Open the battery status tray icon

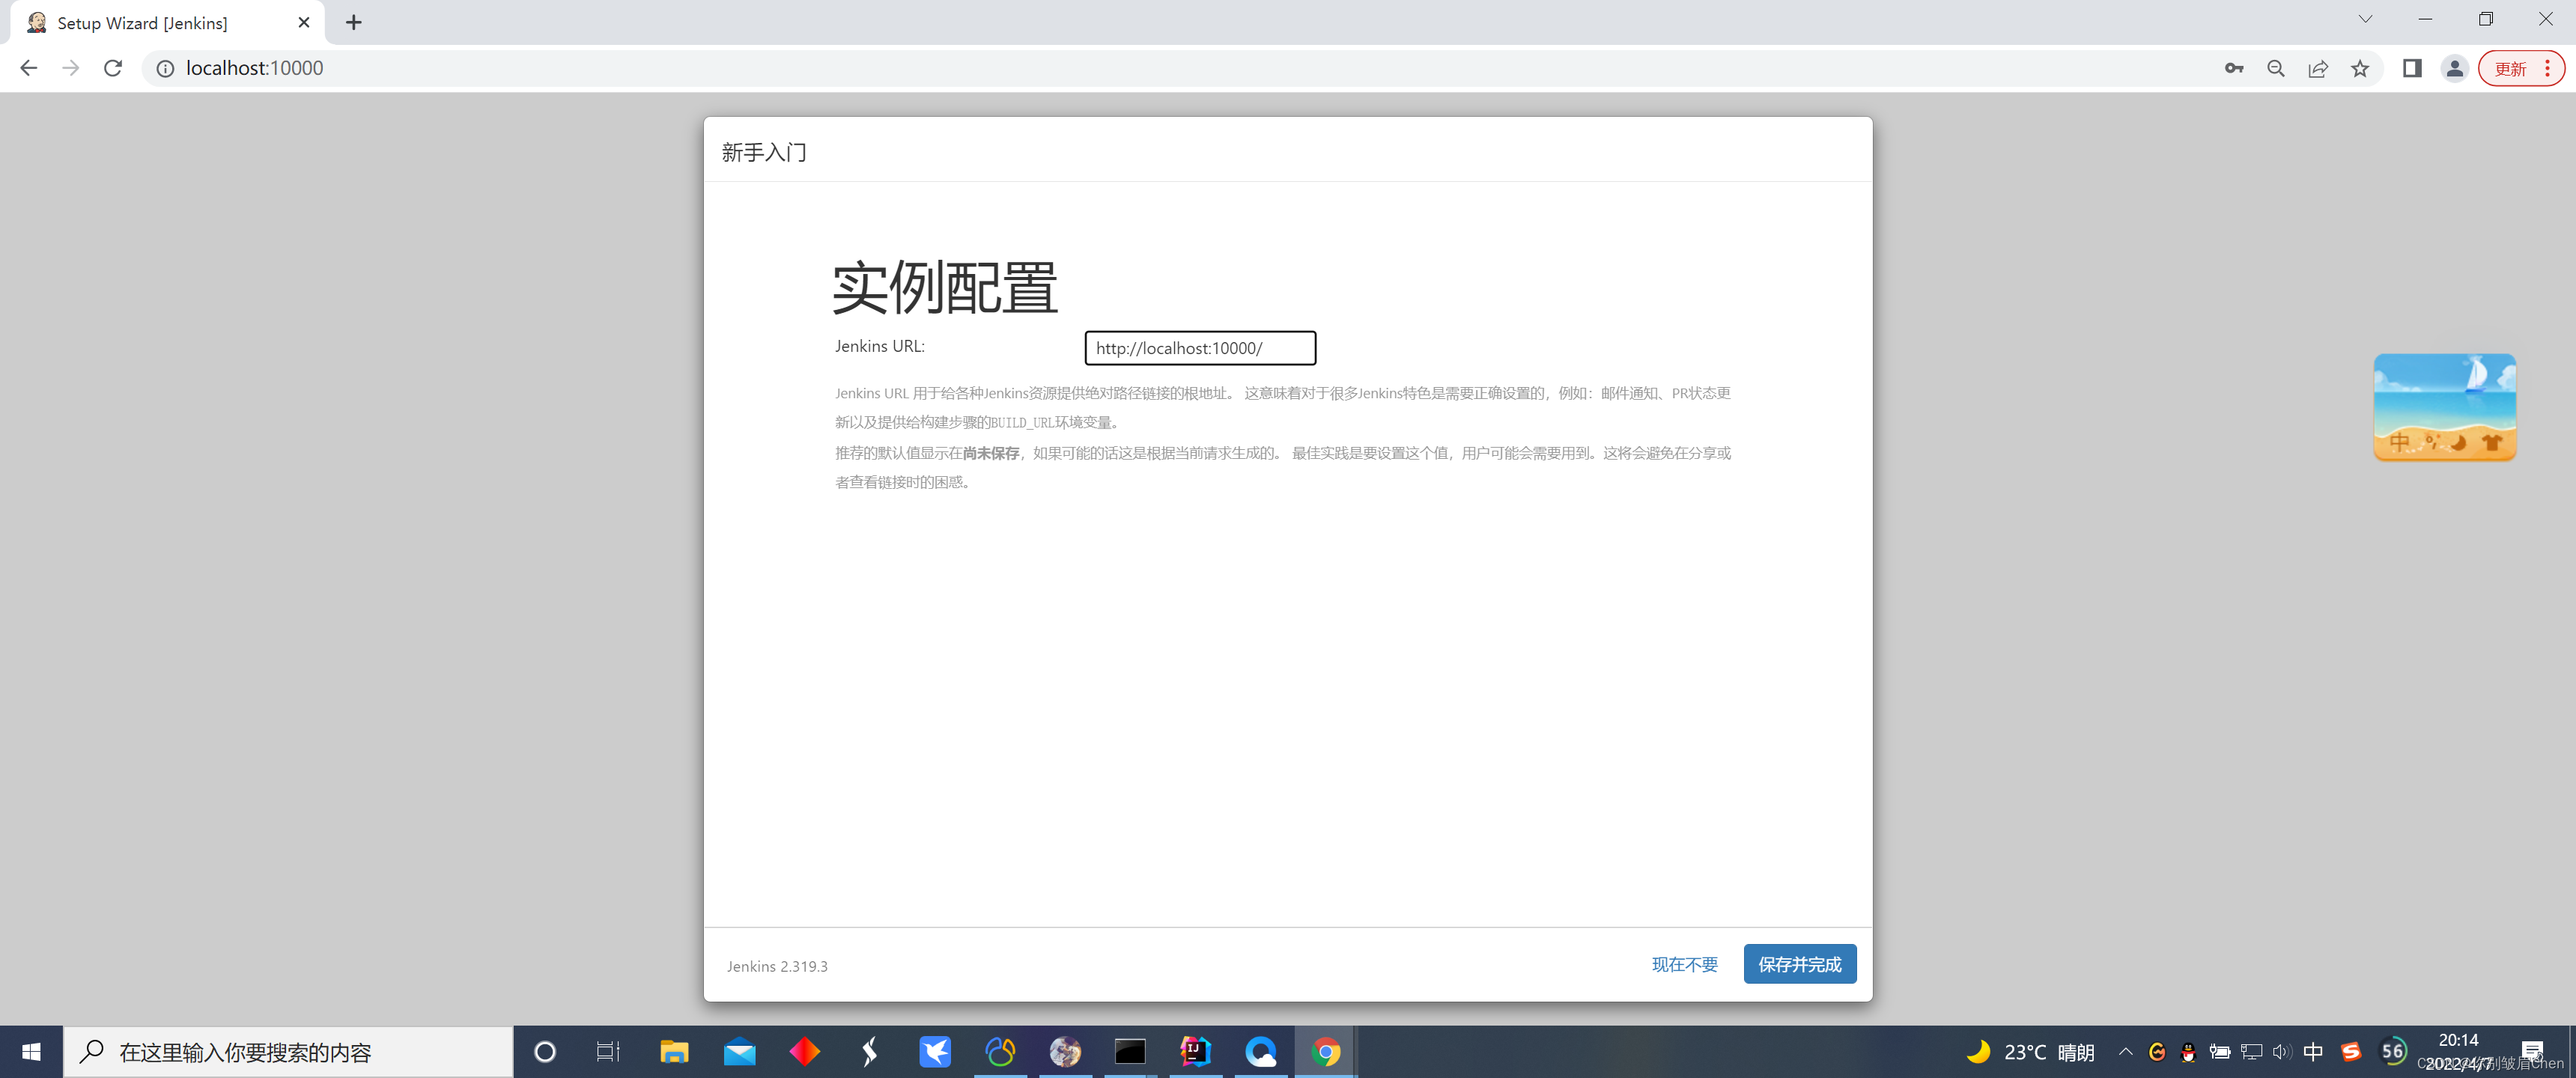point(2221,1052)
